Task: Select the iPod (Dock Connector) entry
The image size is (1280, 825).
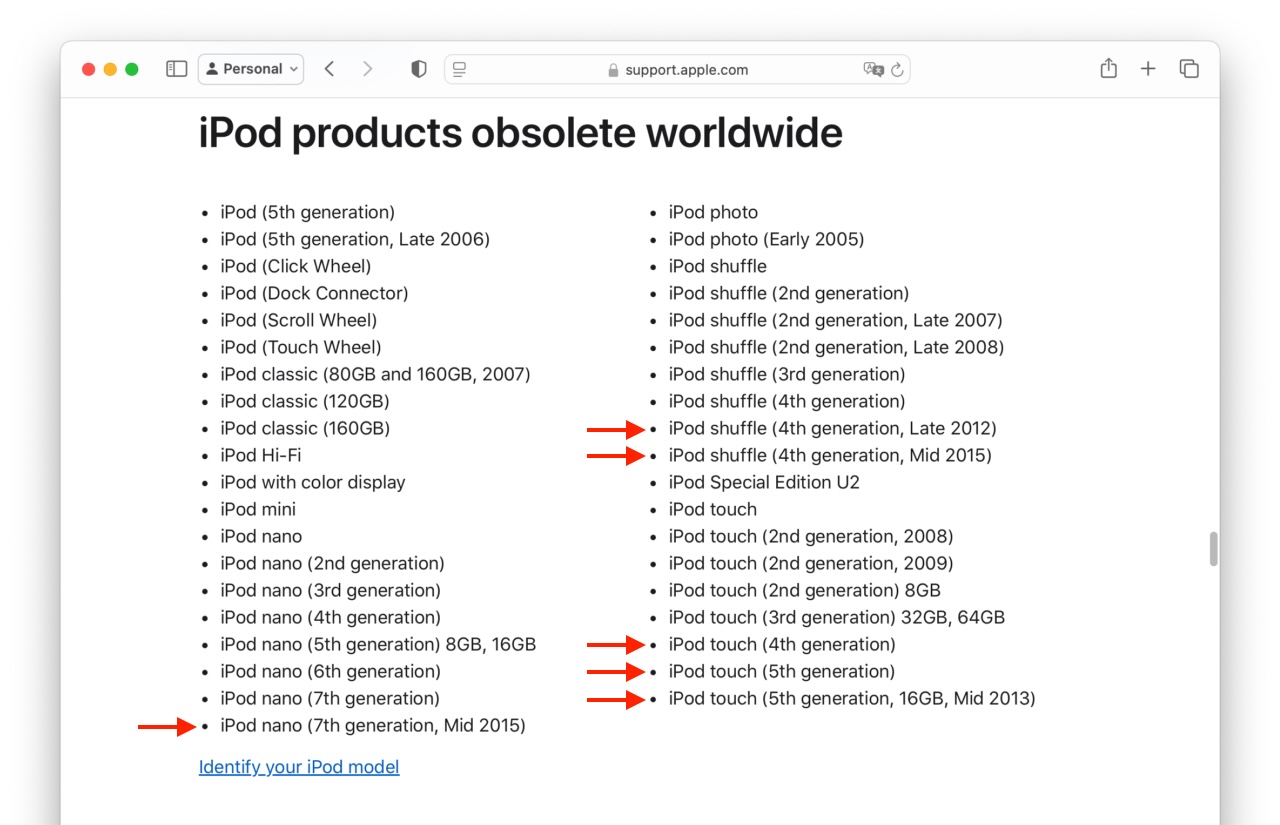Action: (314, 293)
